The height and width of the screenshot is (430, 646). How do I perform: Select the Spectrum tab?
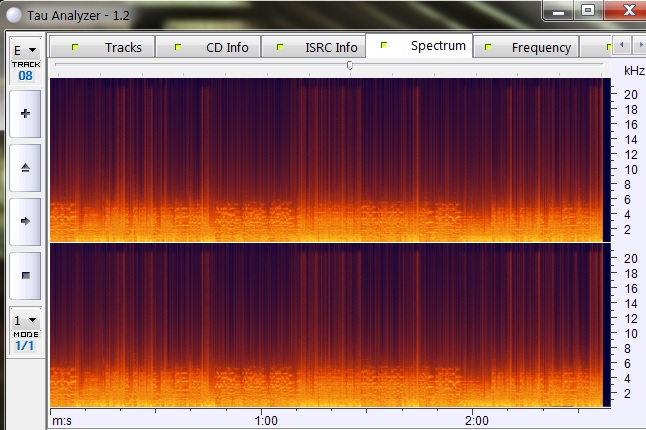425,46
